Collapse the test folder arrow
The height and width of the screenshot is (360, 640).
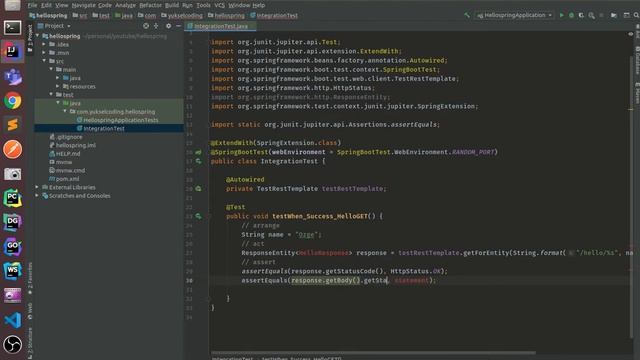[51, 94]
